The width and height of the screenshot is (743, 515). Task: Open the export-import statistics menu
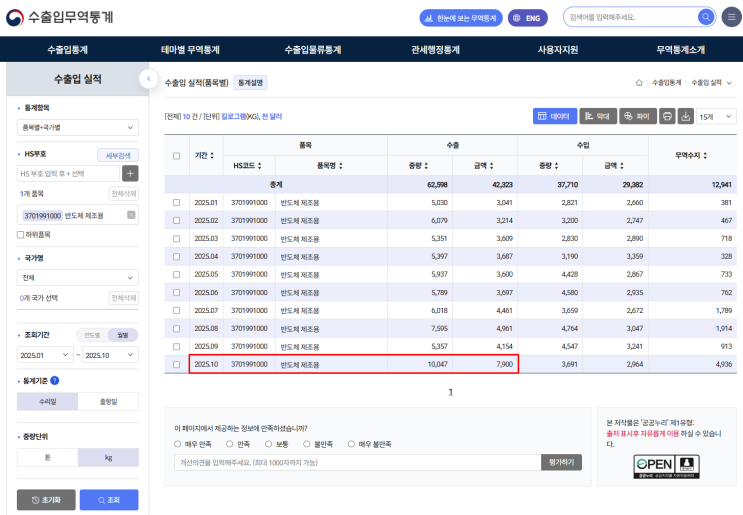coord(67,50)
